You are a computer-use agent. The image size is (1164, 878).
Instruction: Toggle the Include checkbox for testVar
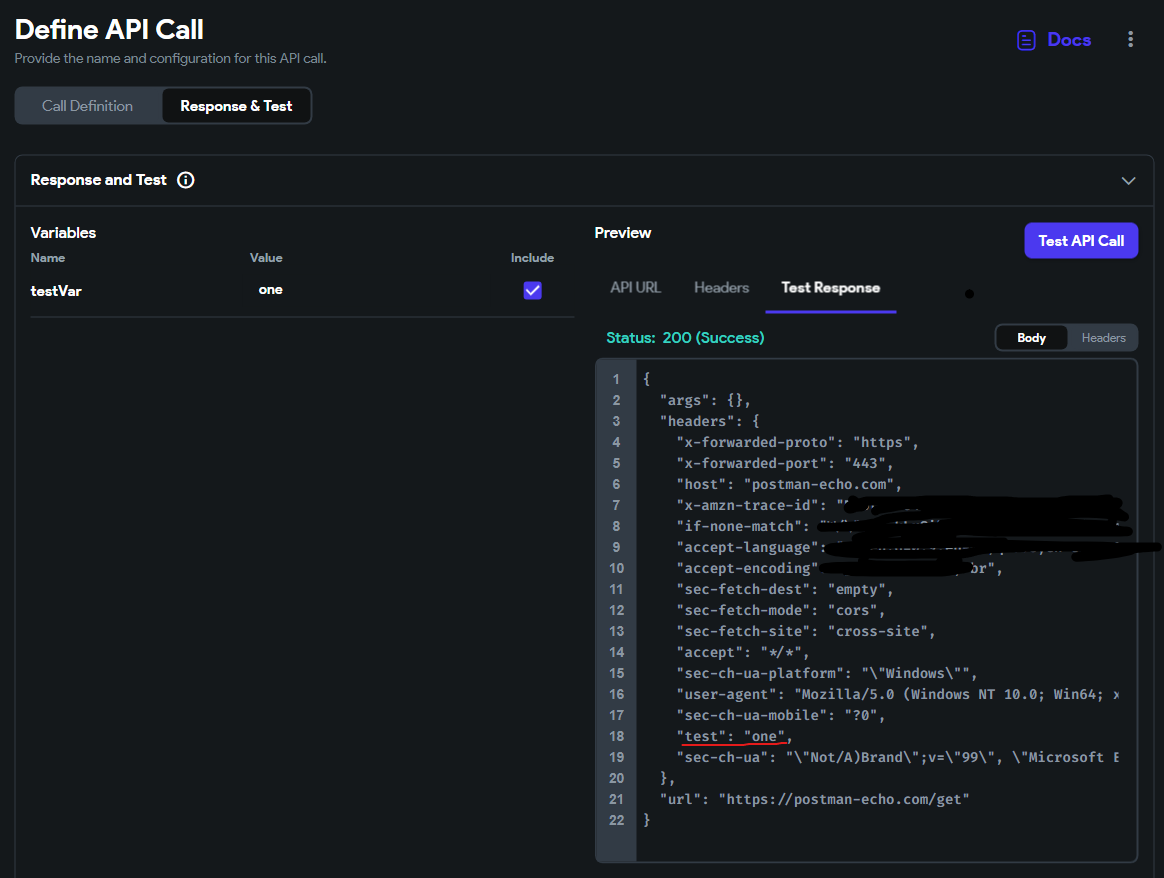[x=532, y=289]
